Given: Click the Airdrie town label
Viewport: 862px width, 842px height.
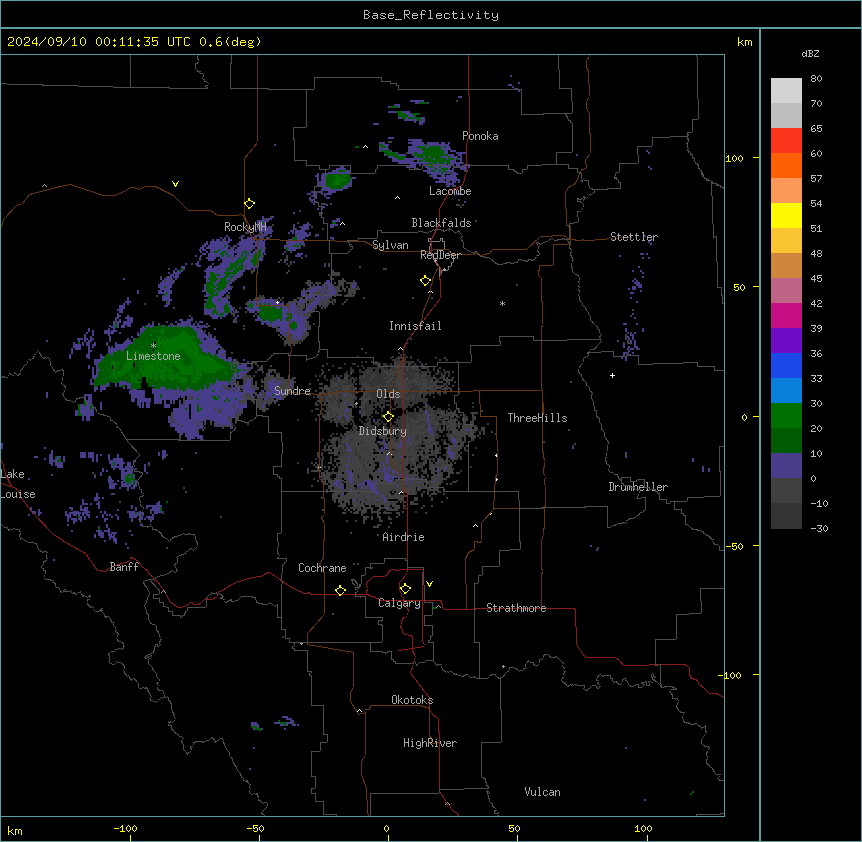Looking at the screenshot, I should point(403,537).
